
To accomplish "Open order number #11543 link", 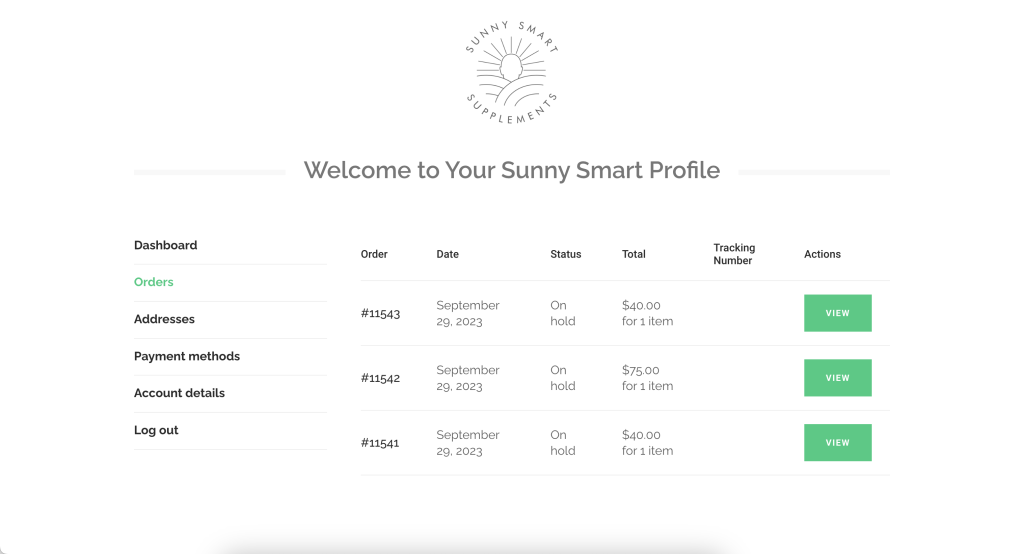I will click(x=380, y=314).
